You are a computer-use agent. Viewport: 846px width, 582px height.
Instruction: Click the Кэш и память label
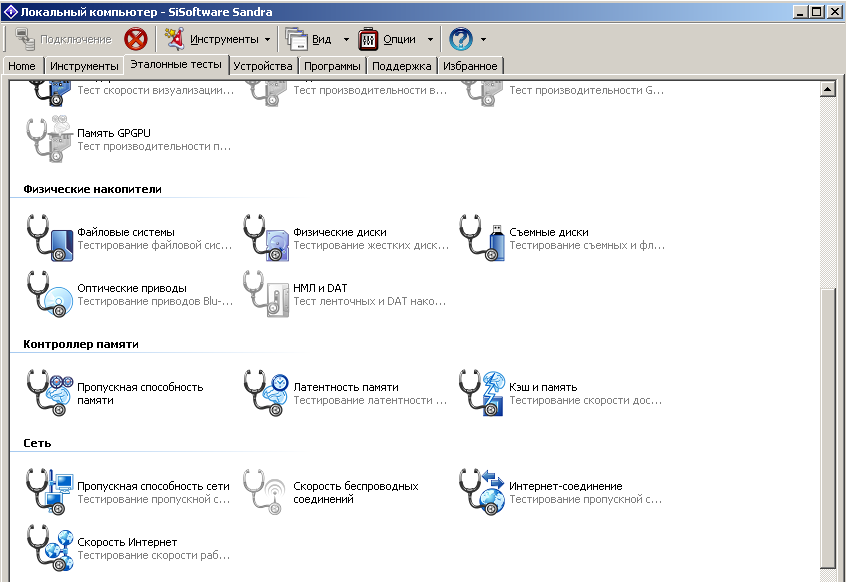point(543,387)
